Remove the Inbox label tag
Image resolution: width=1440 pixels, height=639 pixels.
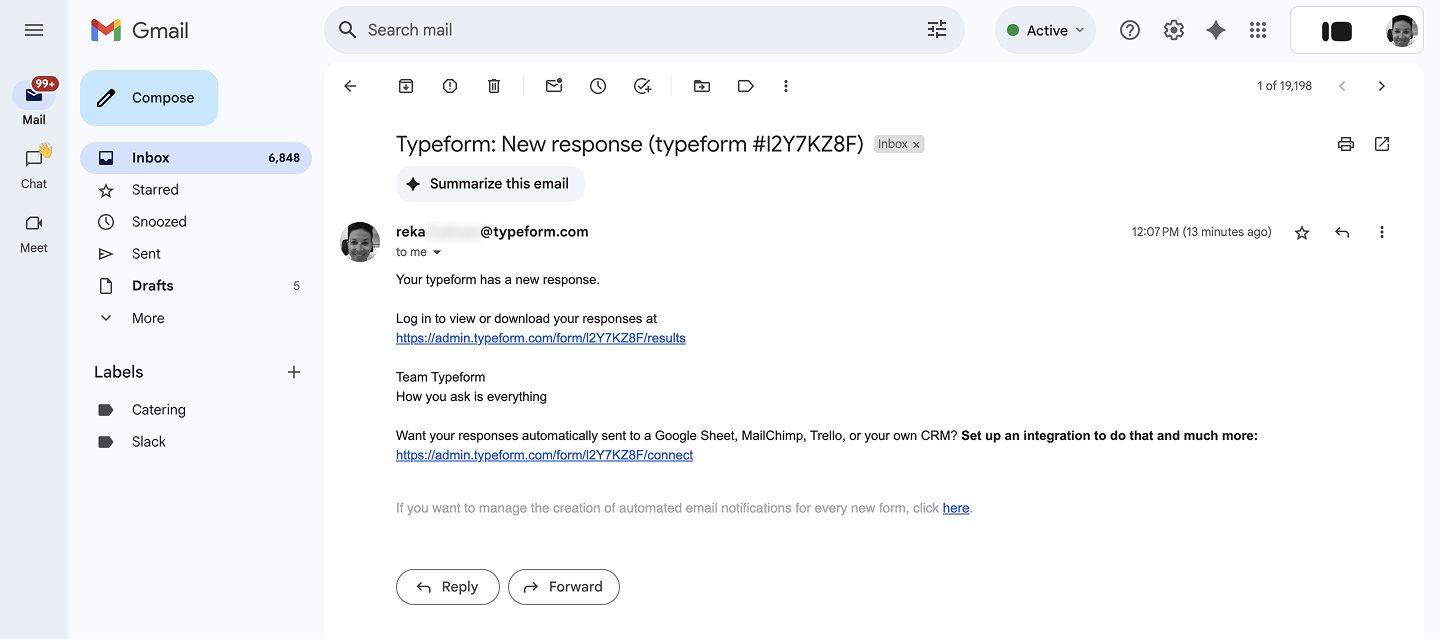click(x=916, y=144)
